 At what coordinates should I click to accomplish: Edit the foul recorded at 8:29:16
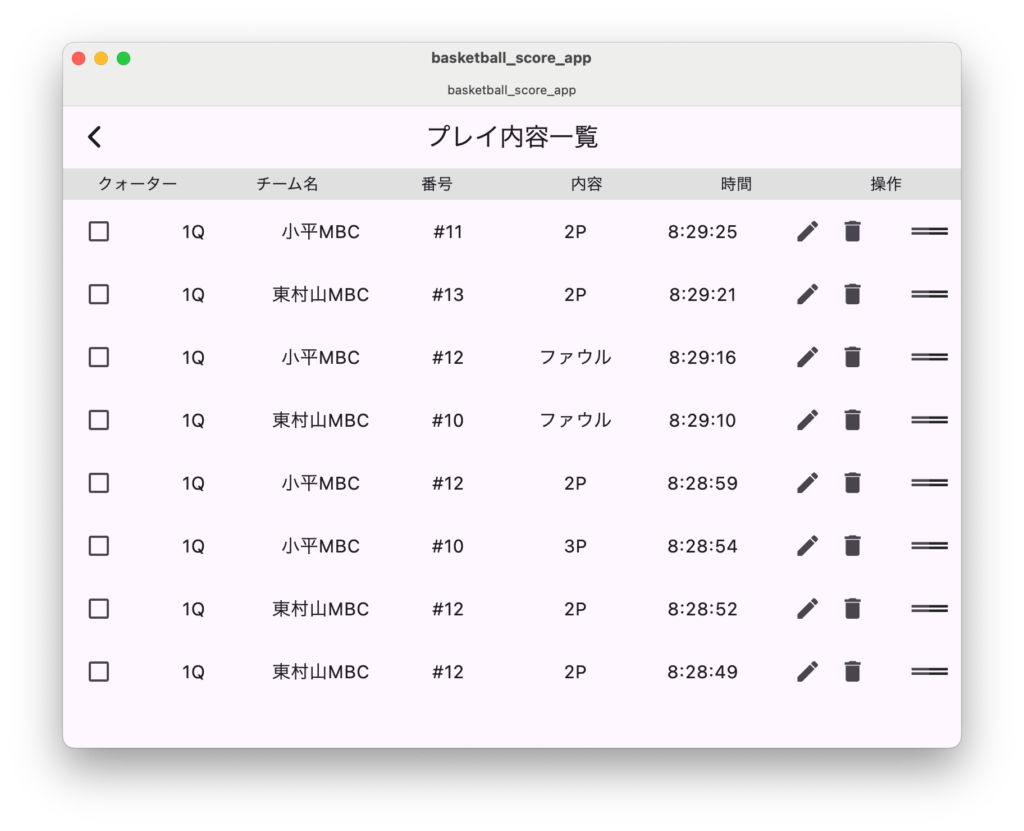pos(808,357)
